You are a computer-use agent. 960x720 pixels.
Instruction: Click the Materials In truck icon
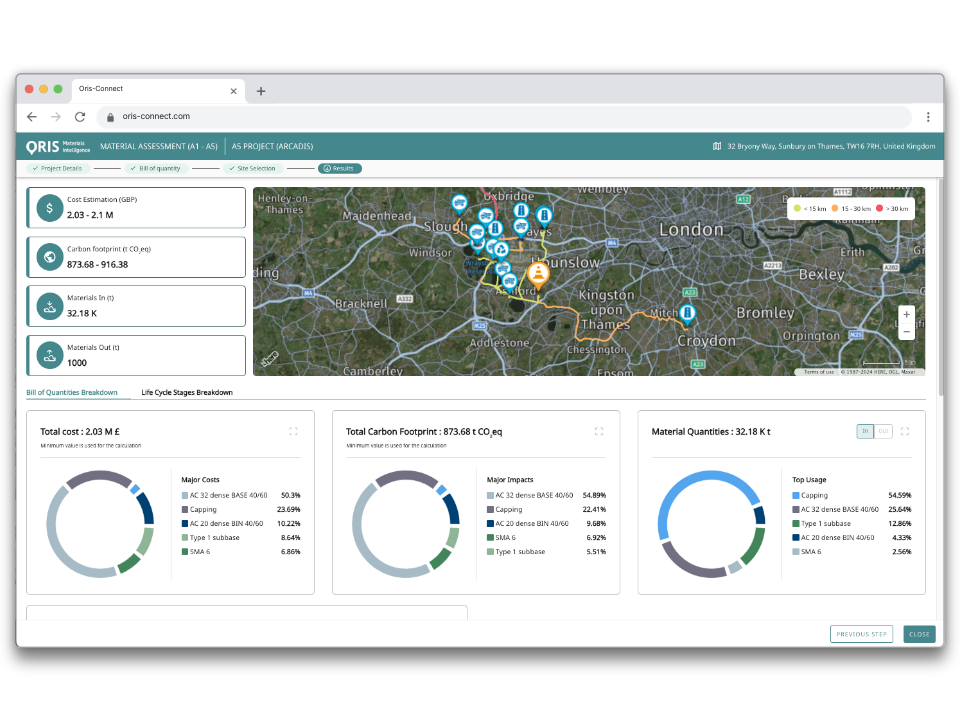pyautogui.click(x=49, y=306)
